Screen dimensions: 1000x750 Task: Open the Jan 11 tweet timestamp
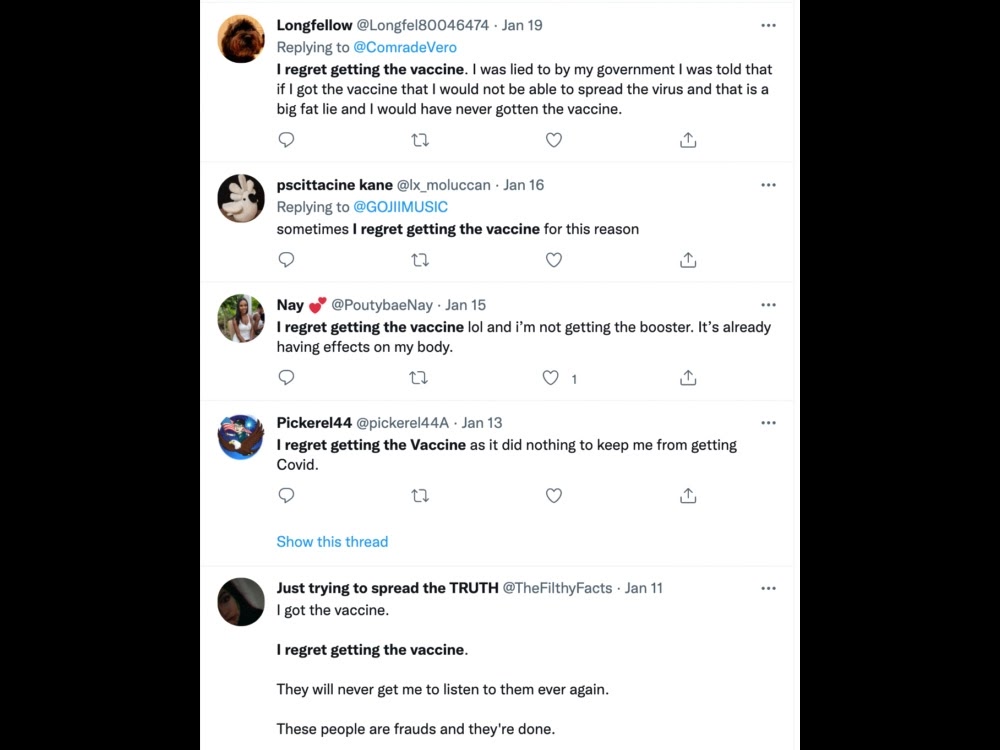tap(644, 588)
